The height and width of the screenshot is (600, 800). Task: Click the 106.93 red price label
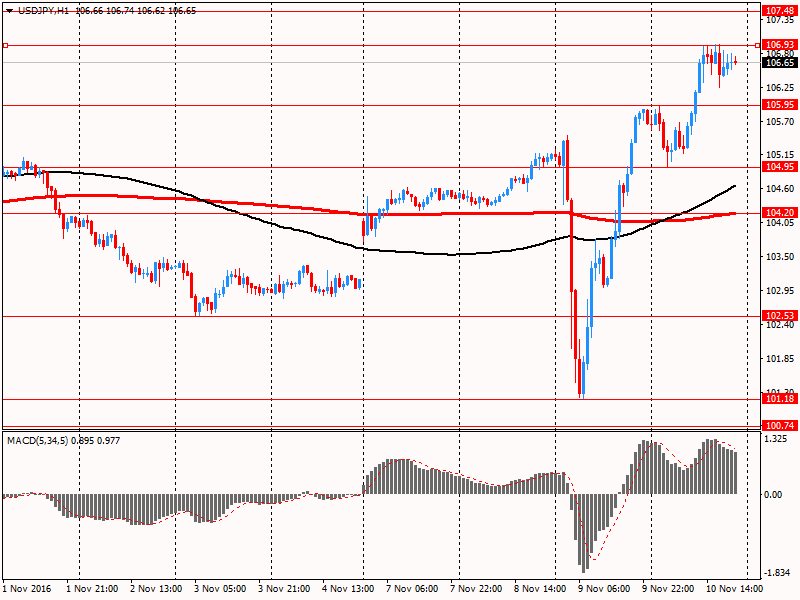pos(779,45)
